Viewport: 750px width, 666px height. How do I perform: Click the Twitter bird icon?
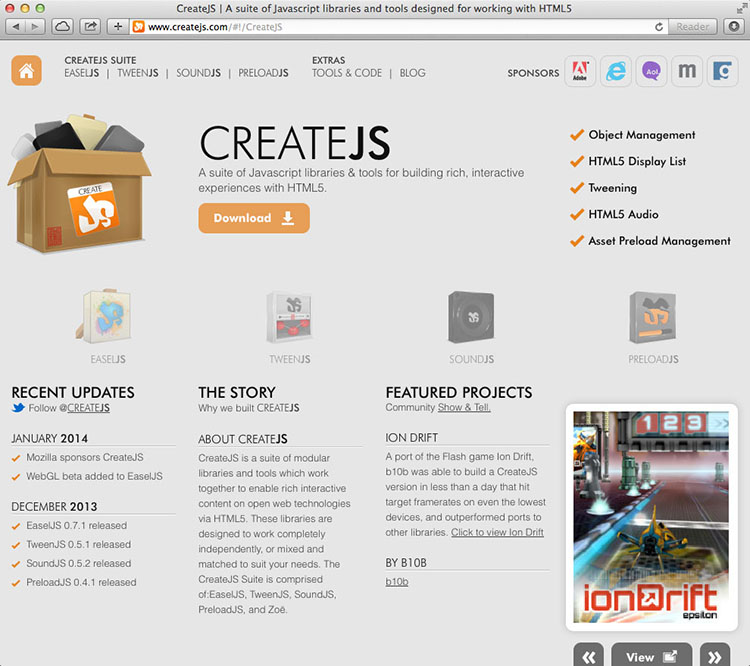click(18, 408)
